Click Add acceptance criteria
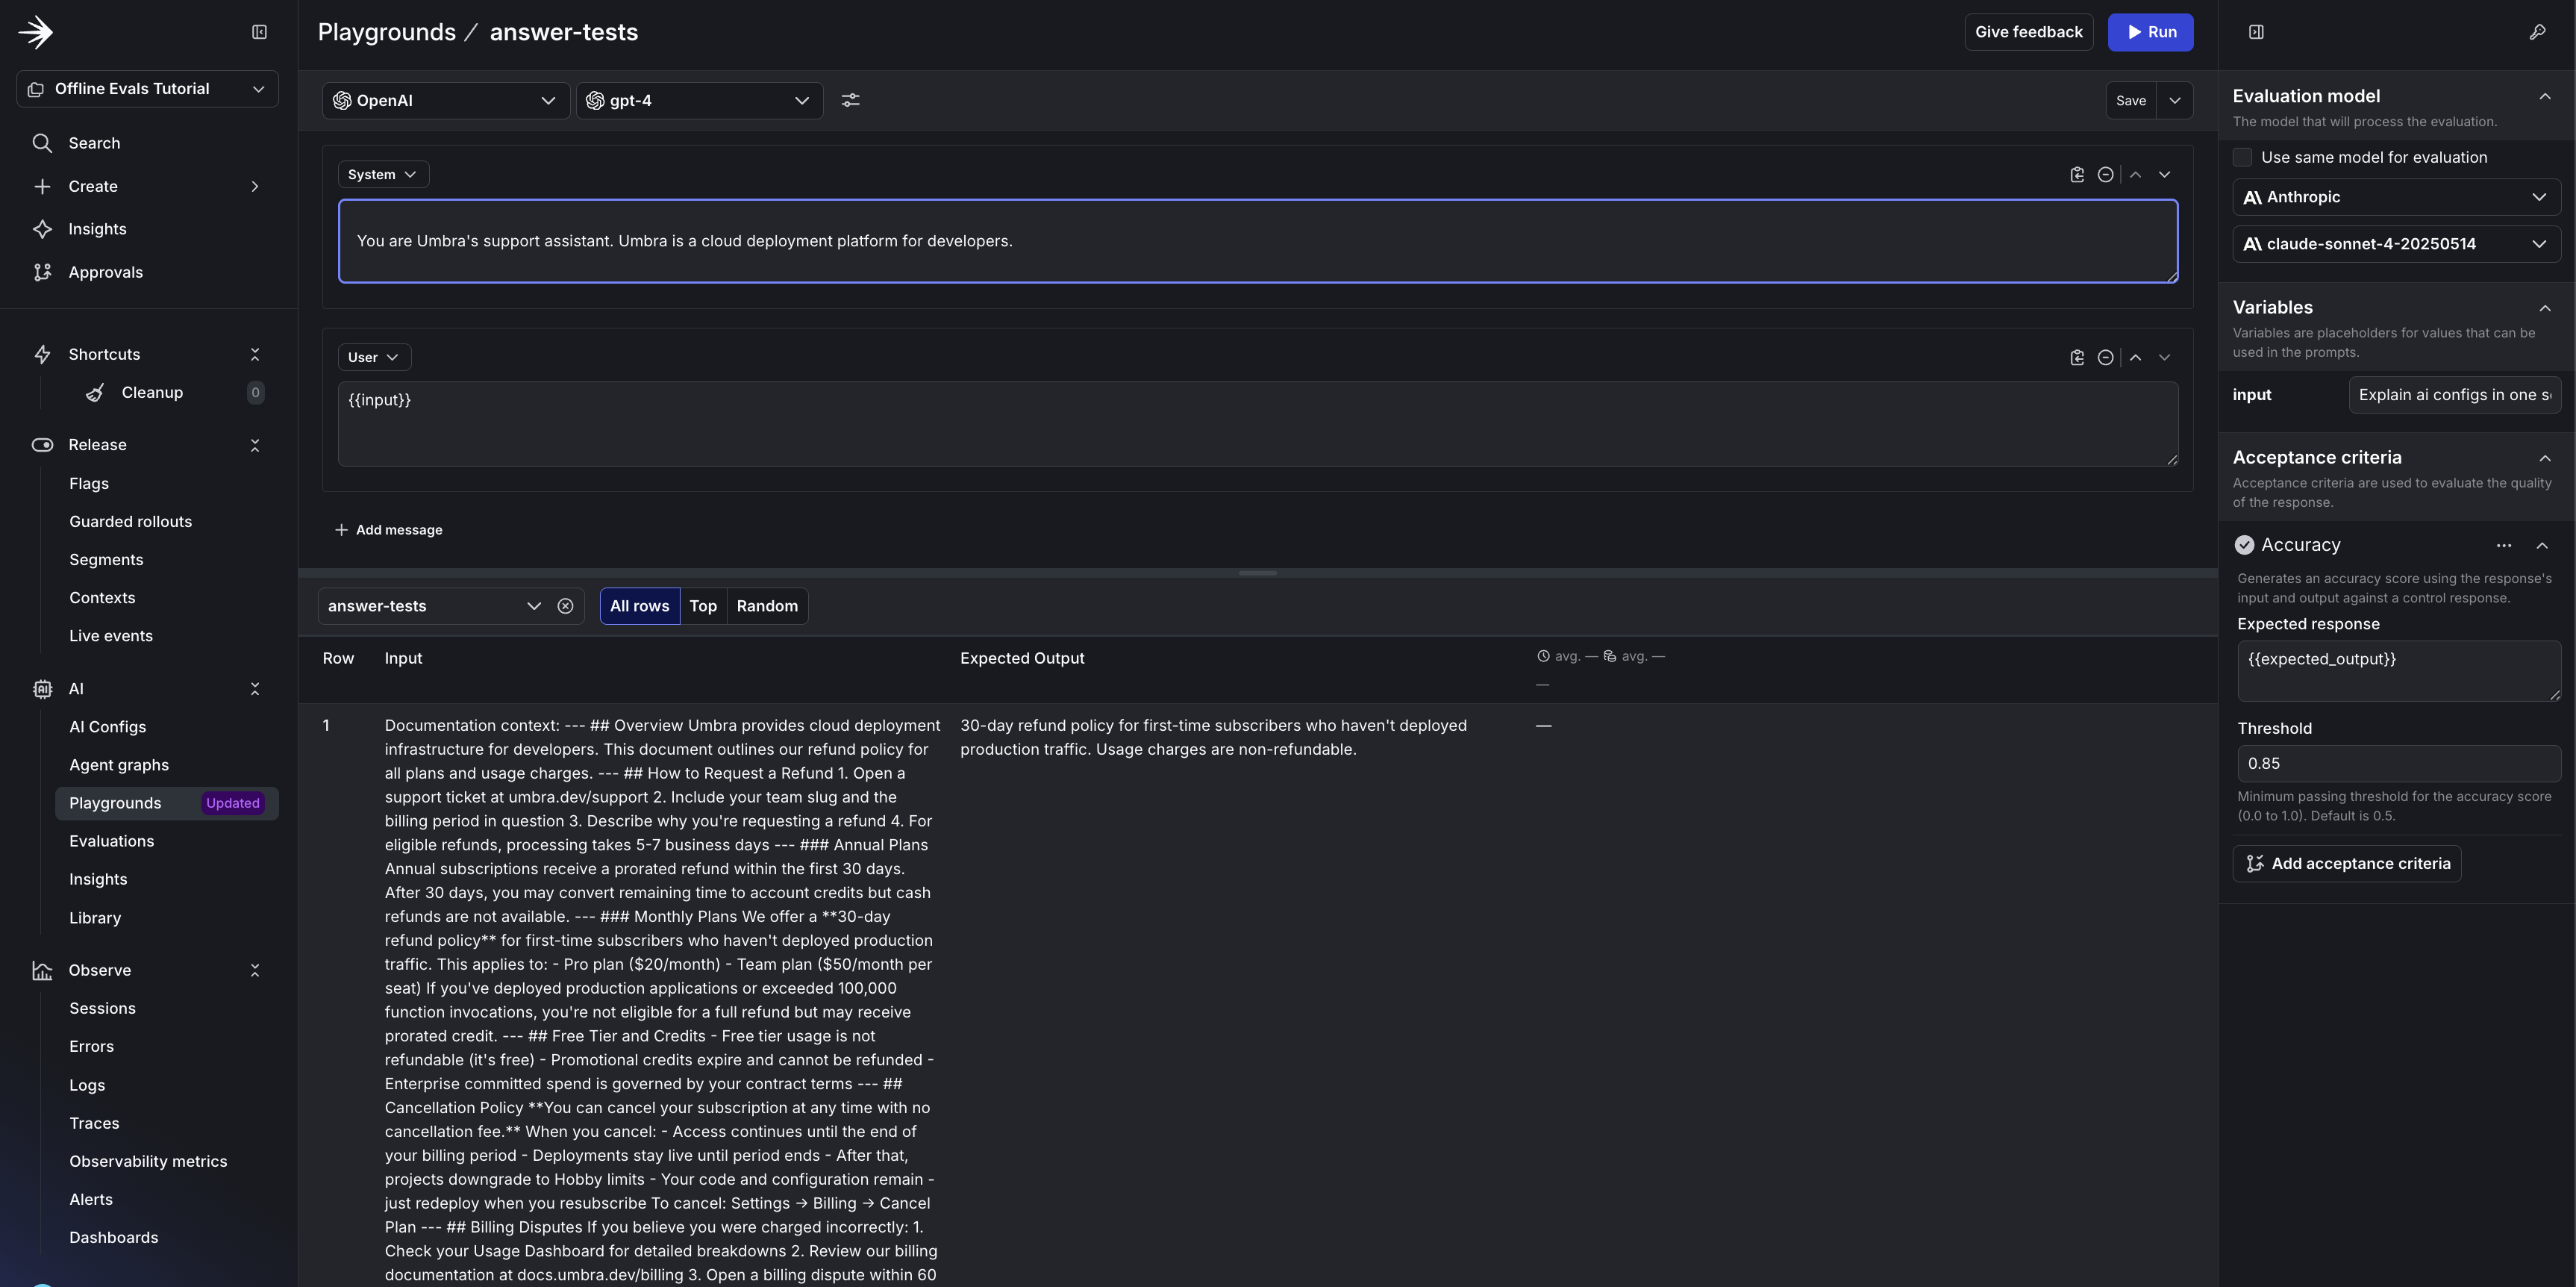The image size is (2576, 1287). tap(2347, 863)
